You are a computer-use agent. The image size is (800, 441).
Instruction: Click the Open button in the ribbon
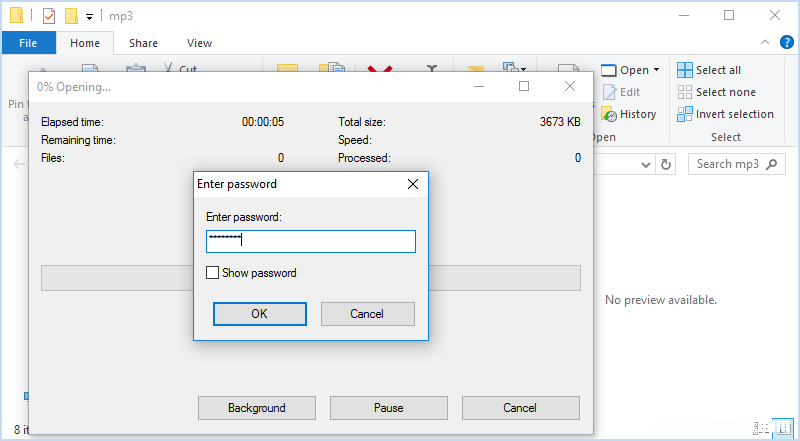(625, 70)
